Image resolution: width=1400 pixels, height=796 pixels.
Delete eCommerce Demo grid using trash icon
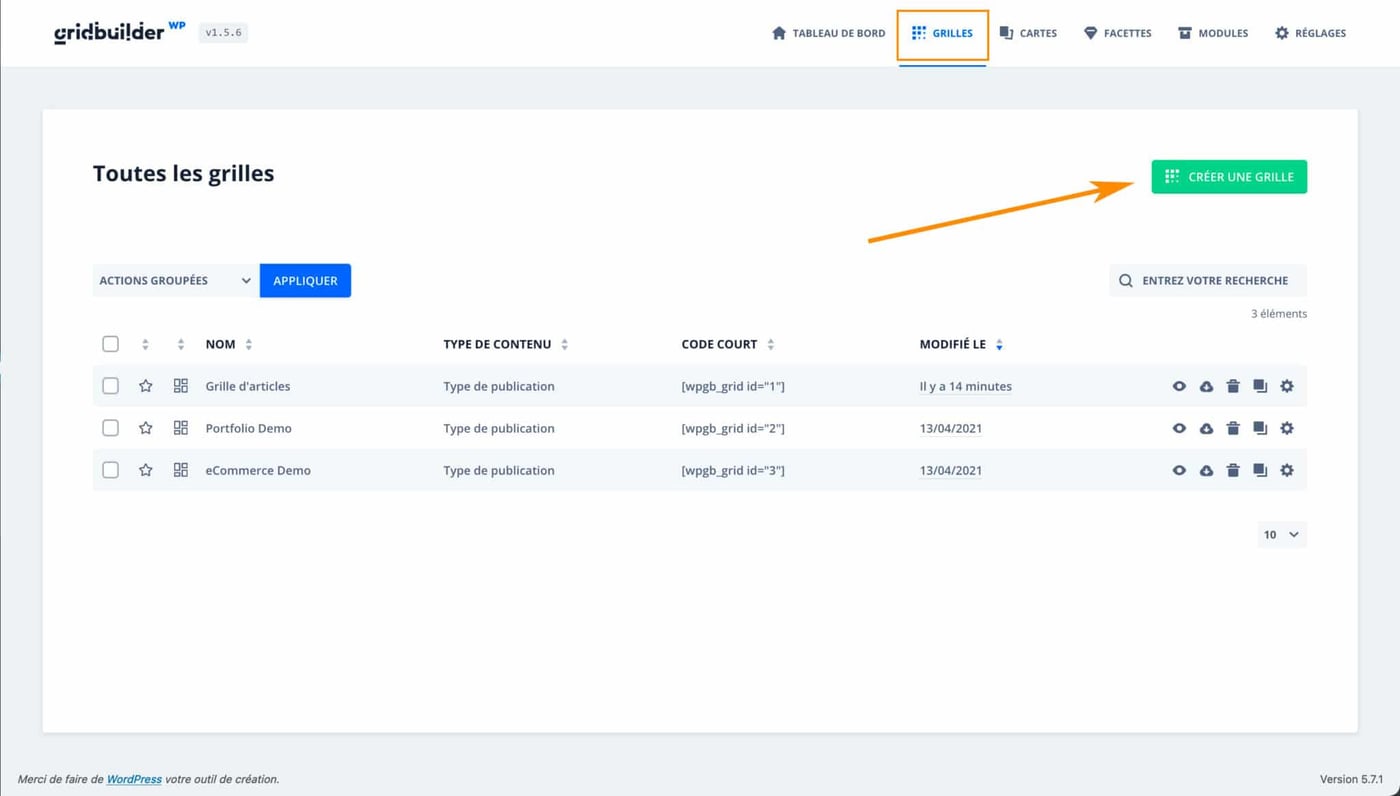point(1233,470)
